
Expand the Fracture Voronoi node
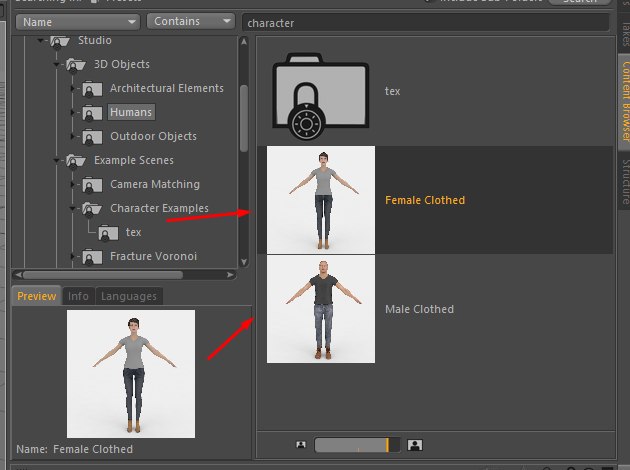(x=72, y=256)
